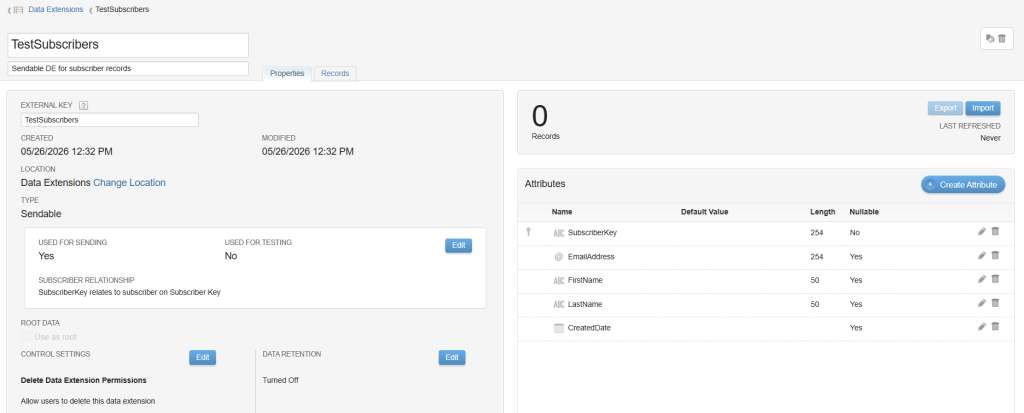Image resolution: width=1024 pixels, height=413 pixels.
Task: Switch to the Records tab
Action: point(335,73)
